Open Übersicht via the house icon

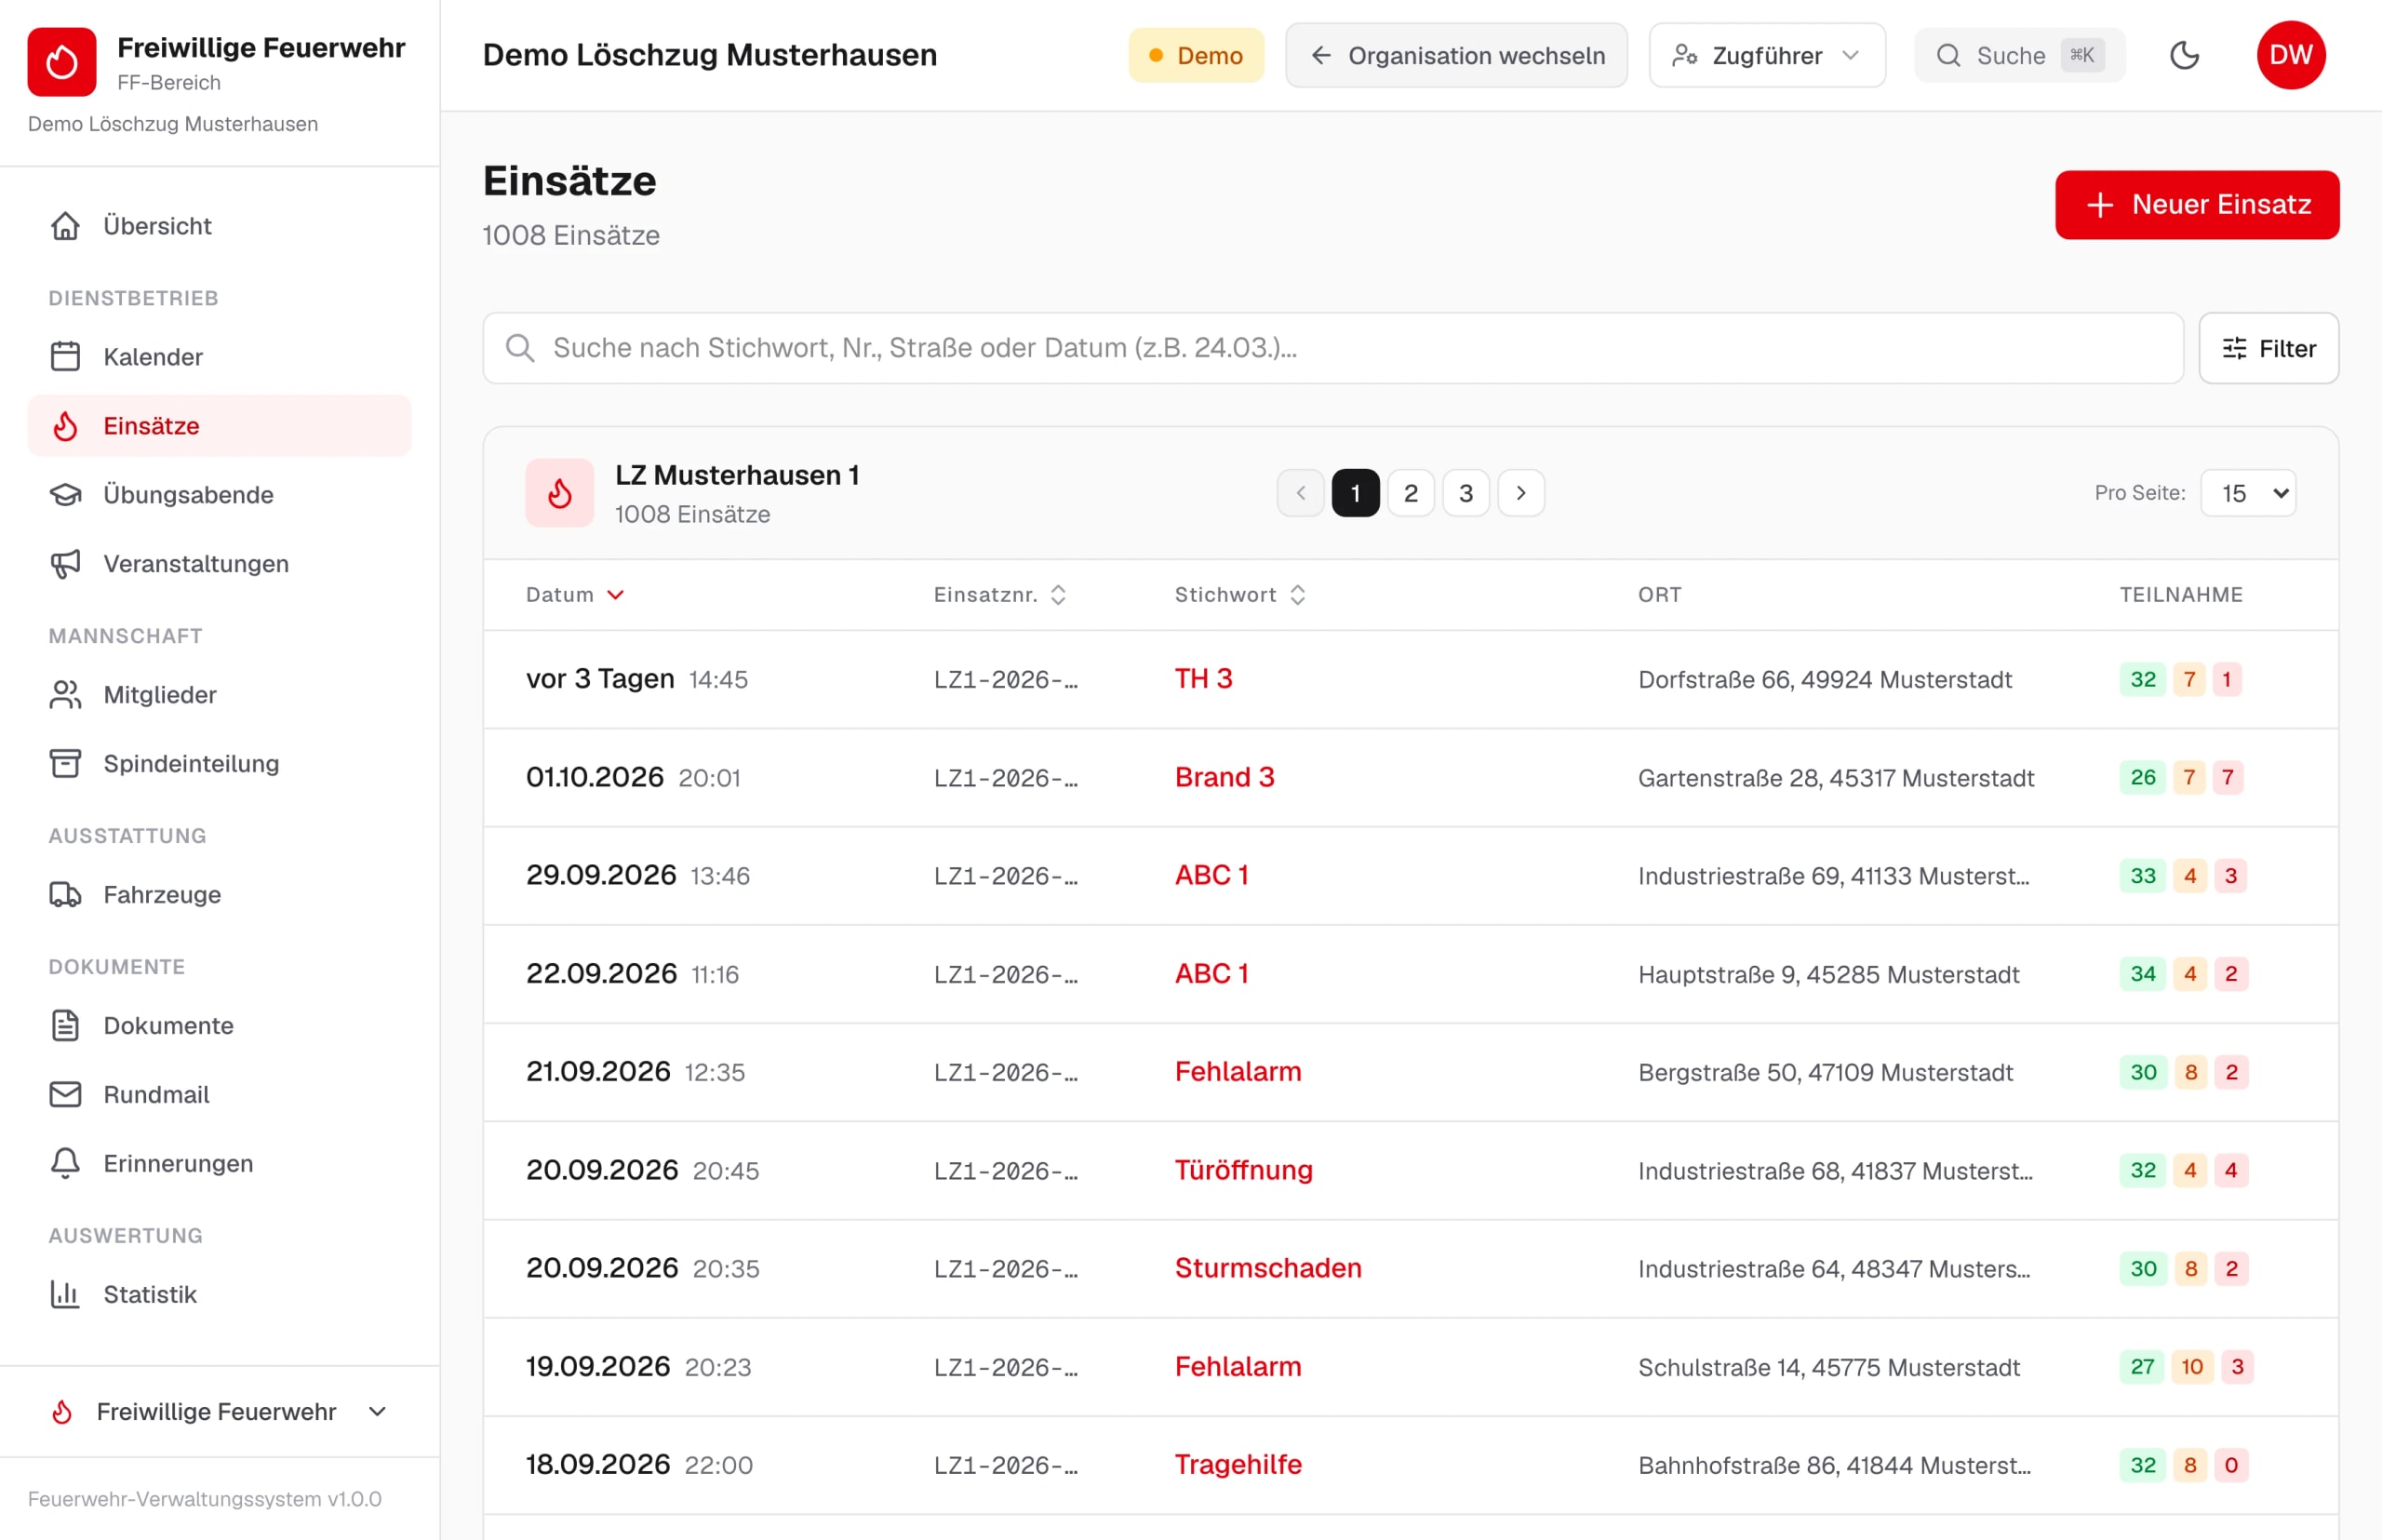66,226
